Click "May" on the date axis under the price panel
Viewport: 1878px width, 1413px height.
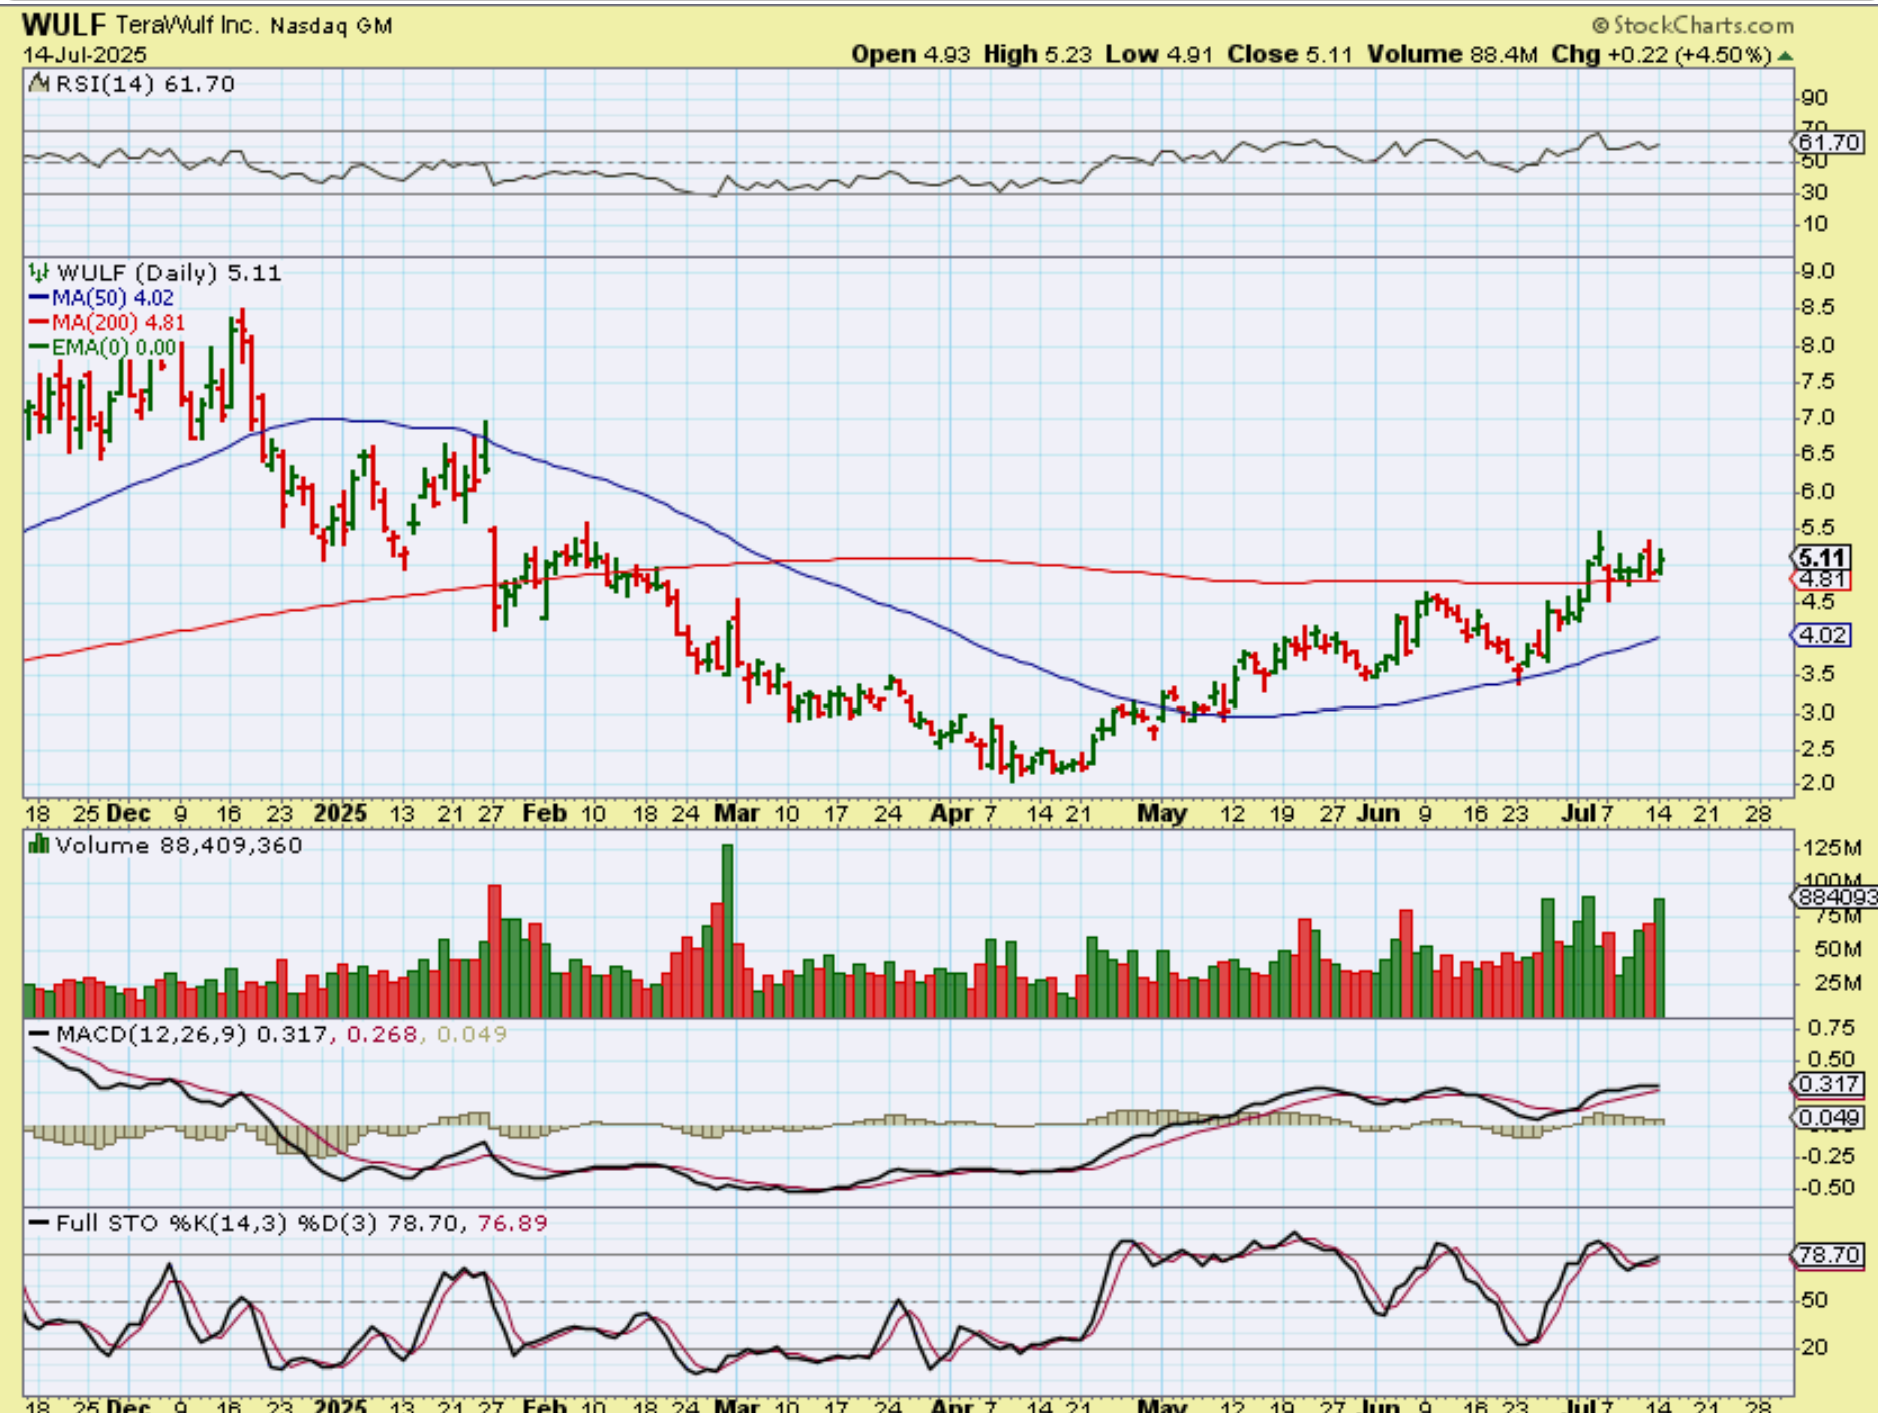(x=1162, y=814)
